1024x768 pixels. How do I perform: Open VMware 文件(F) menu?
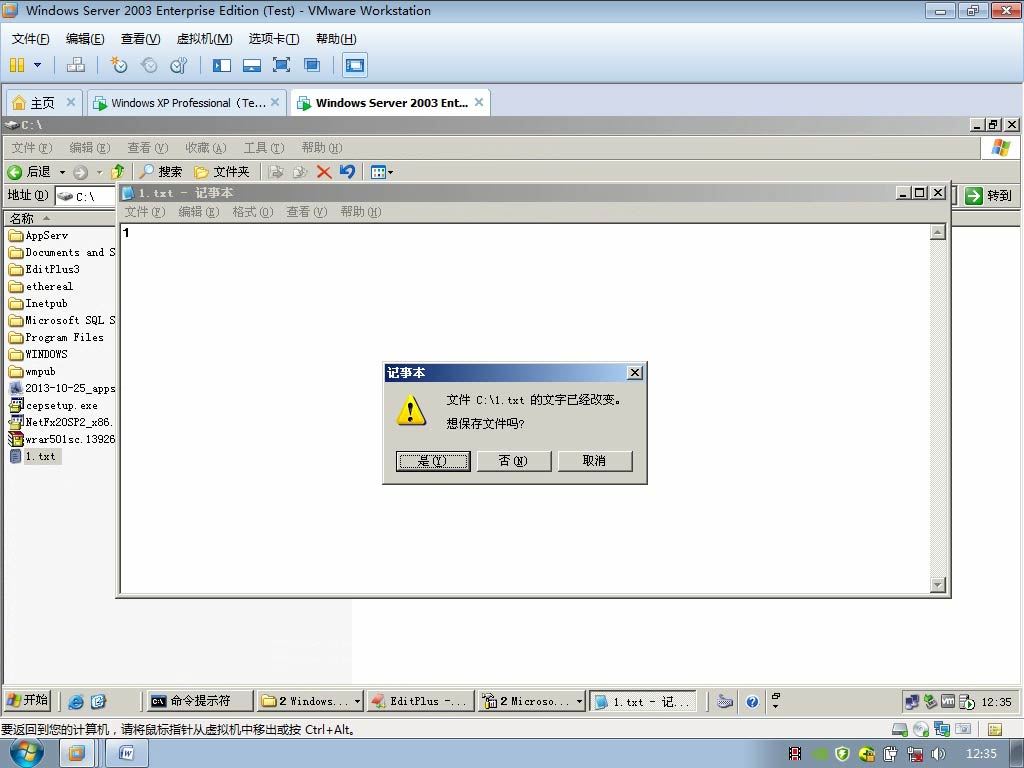30,39
